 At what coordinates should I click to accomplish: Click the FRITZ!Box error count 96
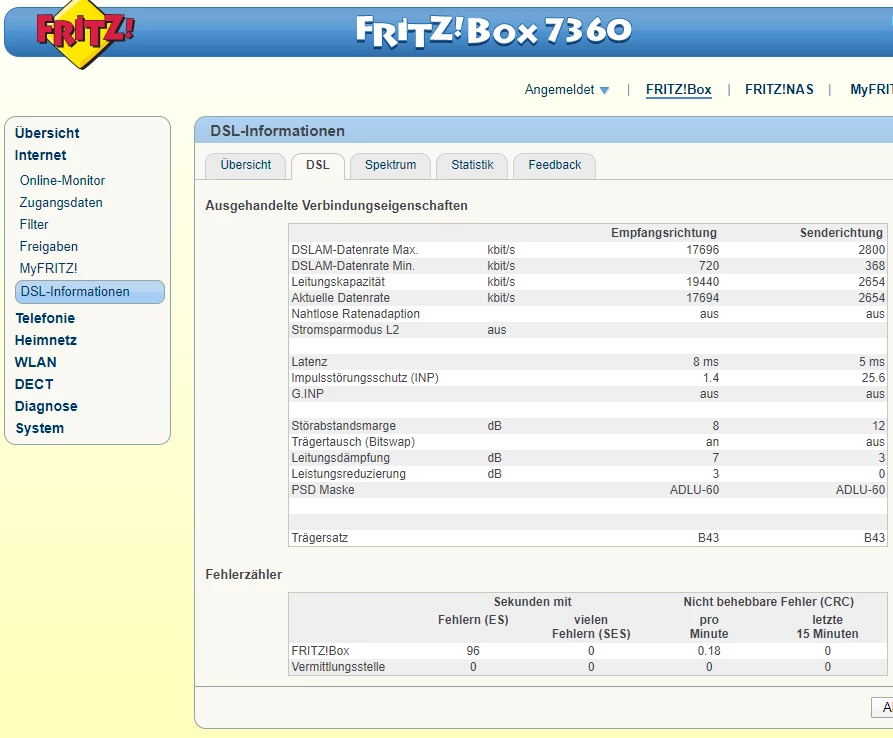[473, 651]
